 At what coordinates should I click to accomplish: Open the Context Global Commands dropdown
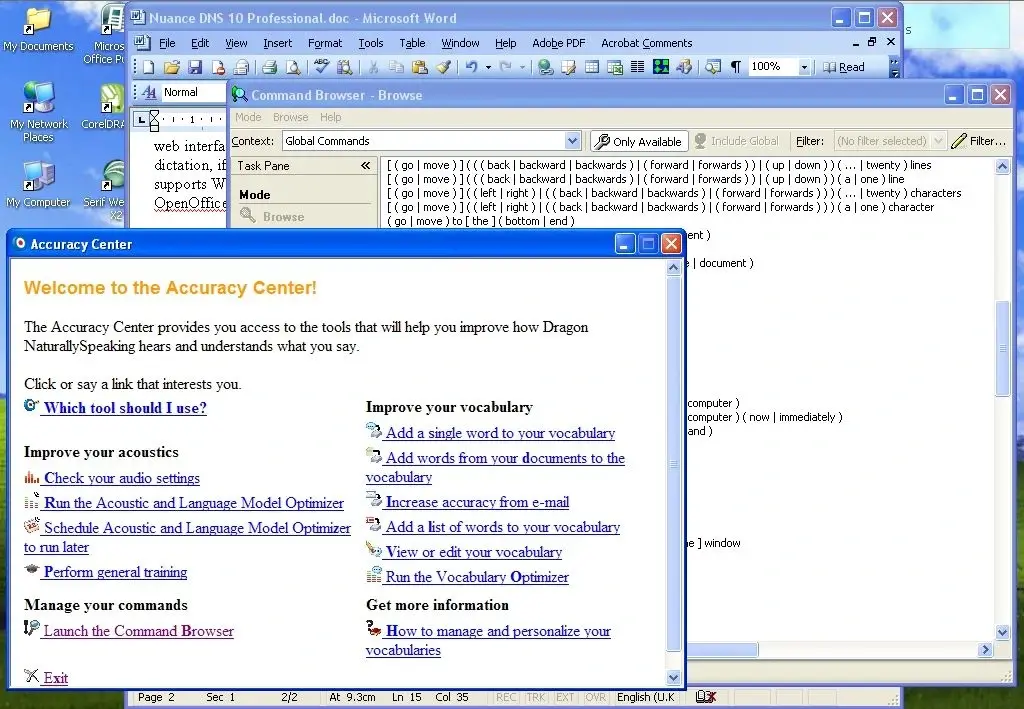click(x=572, y=141)
